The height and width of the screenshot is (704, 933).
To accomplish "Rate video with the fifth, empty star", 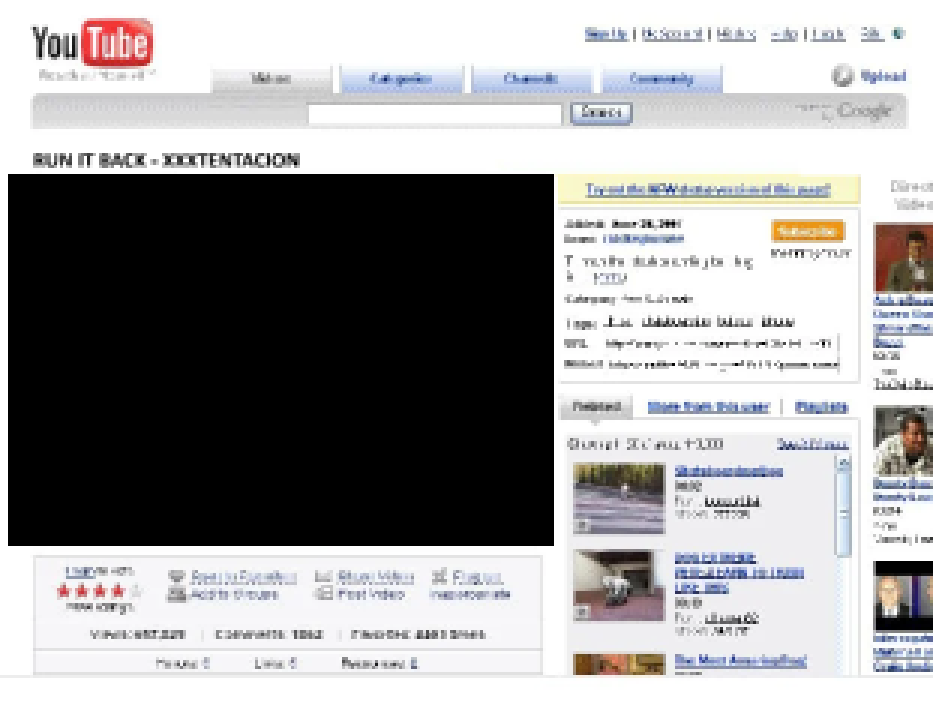I will pos(136,591).
